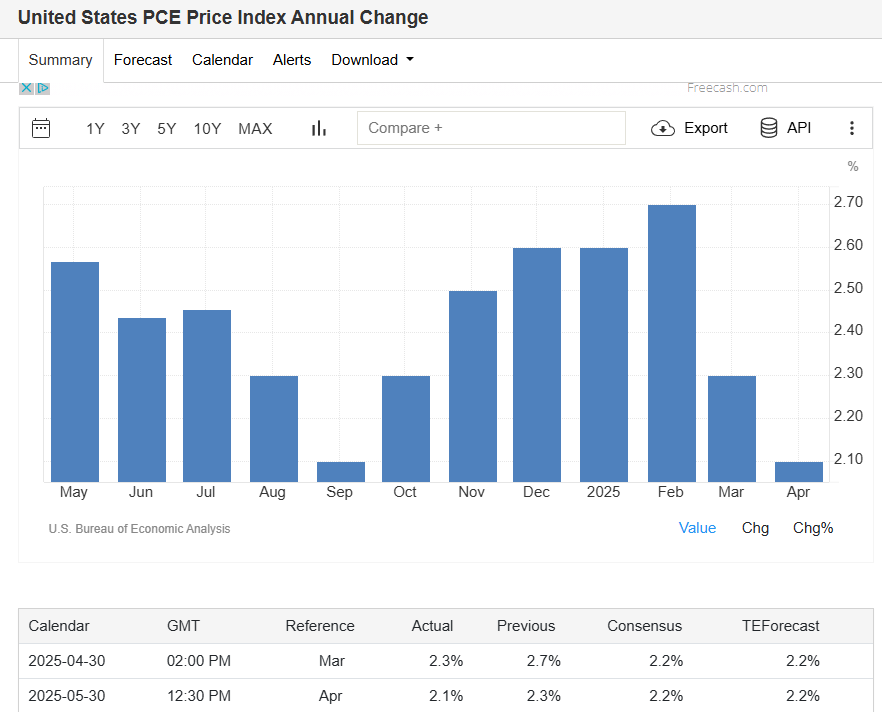This screenshot has height=712, width=882.
Task: Click the December bar in chart
Action: pos(537,365)
